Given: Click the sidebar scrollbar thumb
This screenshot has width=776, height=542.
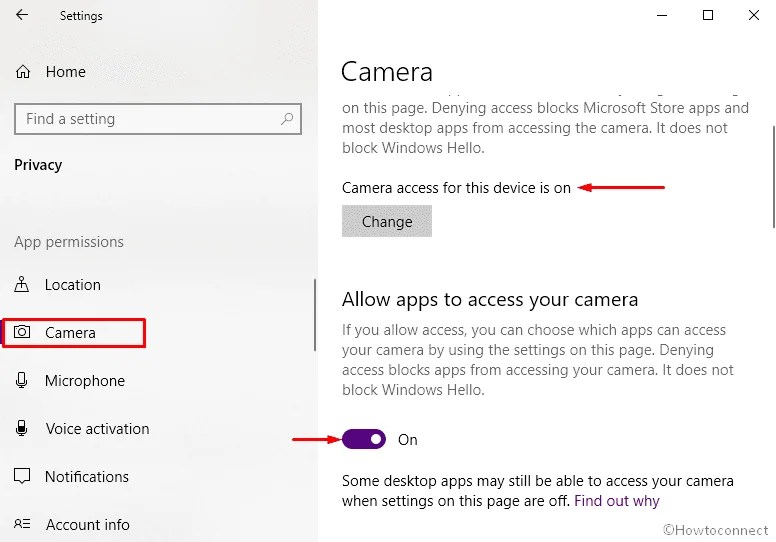Looking at the screenshot, I should pyautogui.click(x=315, y=315).
